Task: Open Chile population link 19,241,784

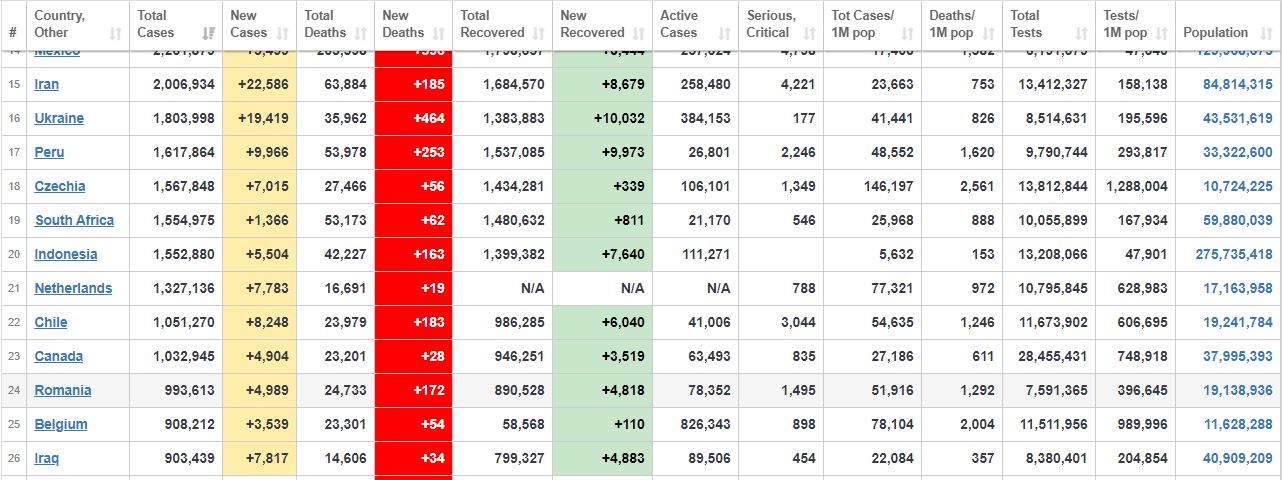Action: [1238, 322]
